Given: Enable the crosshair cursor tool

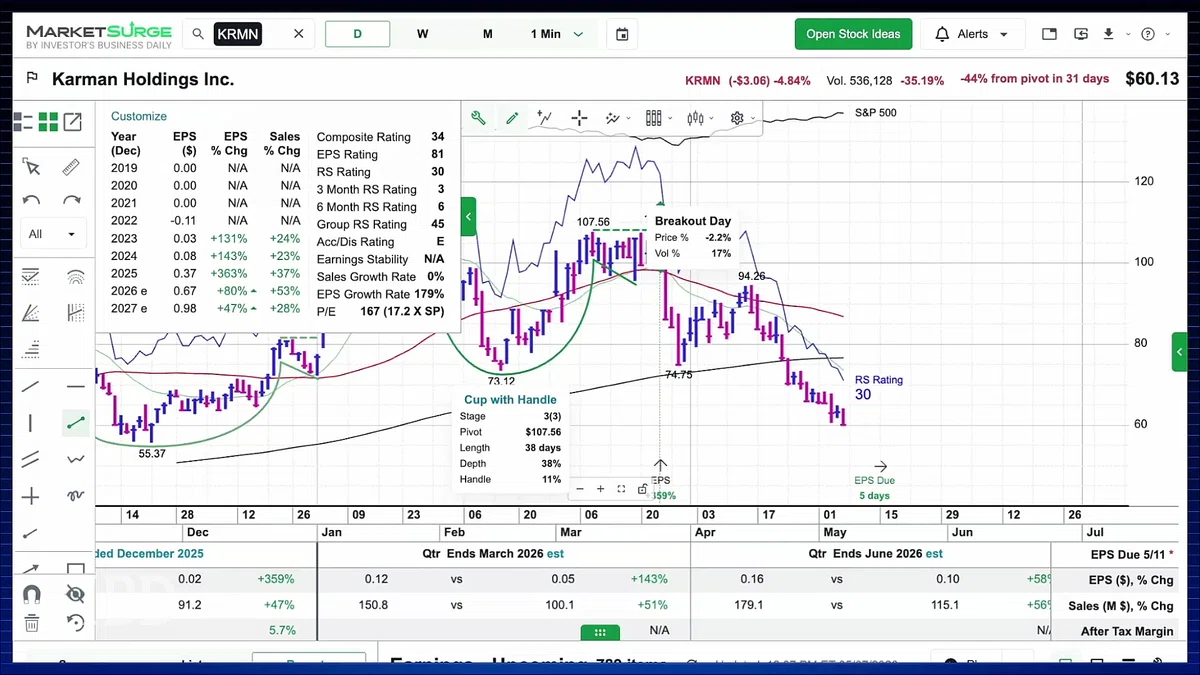Looking at the screenshot, I should coord(579,118).
